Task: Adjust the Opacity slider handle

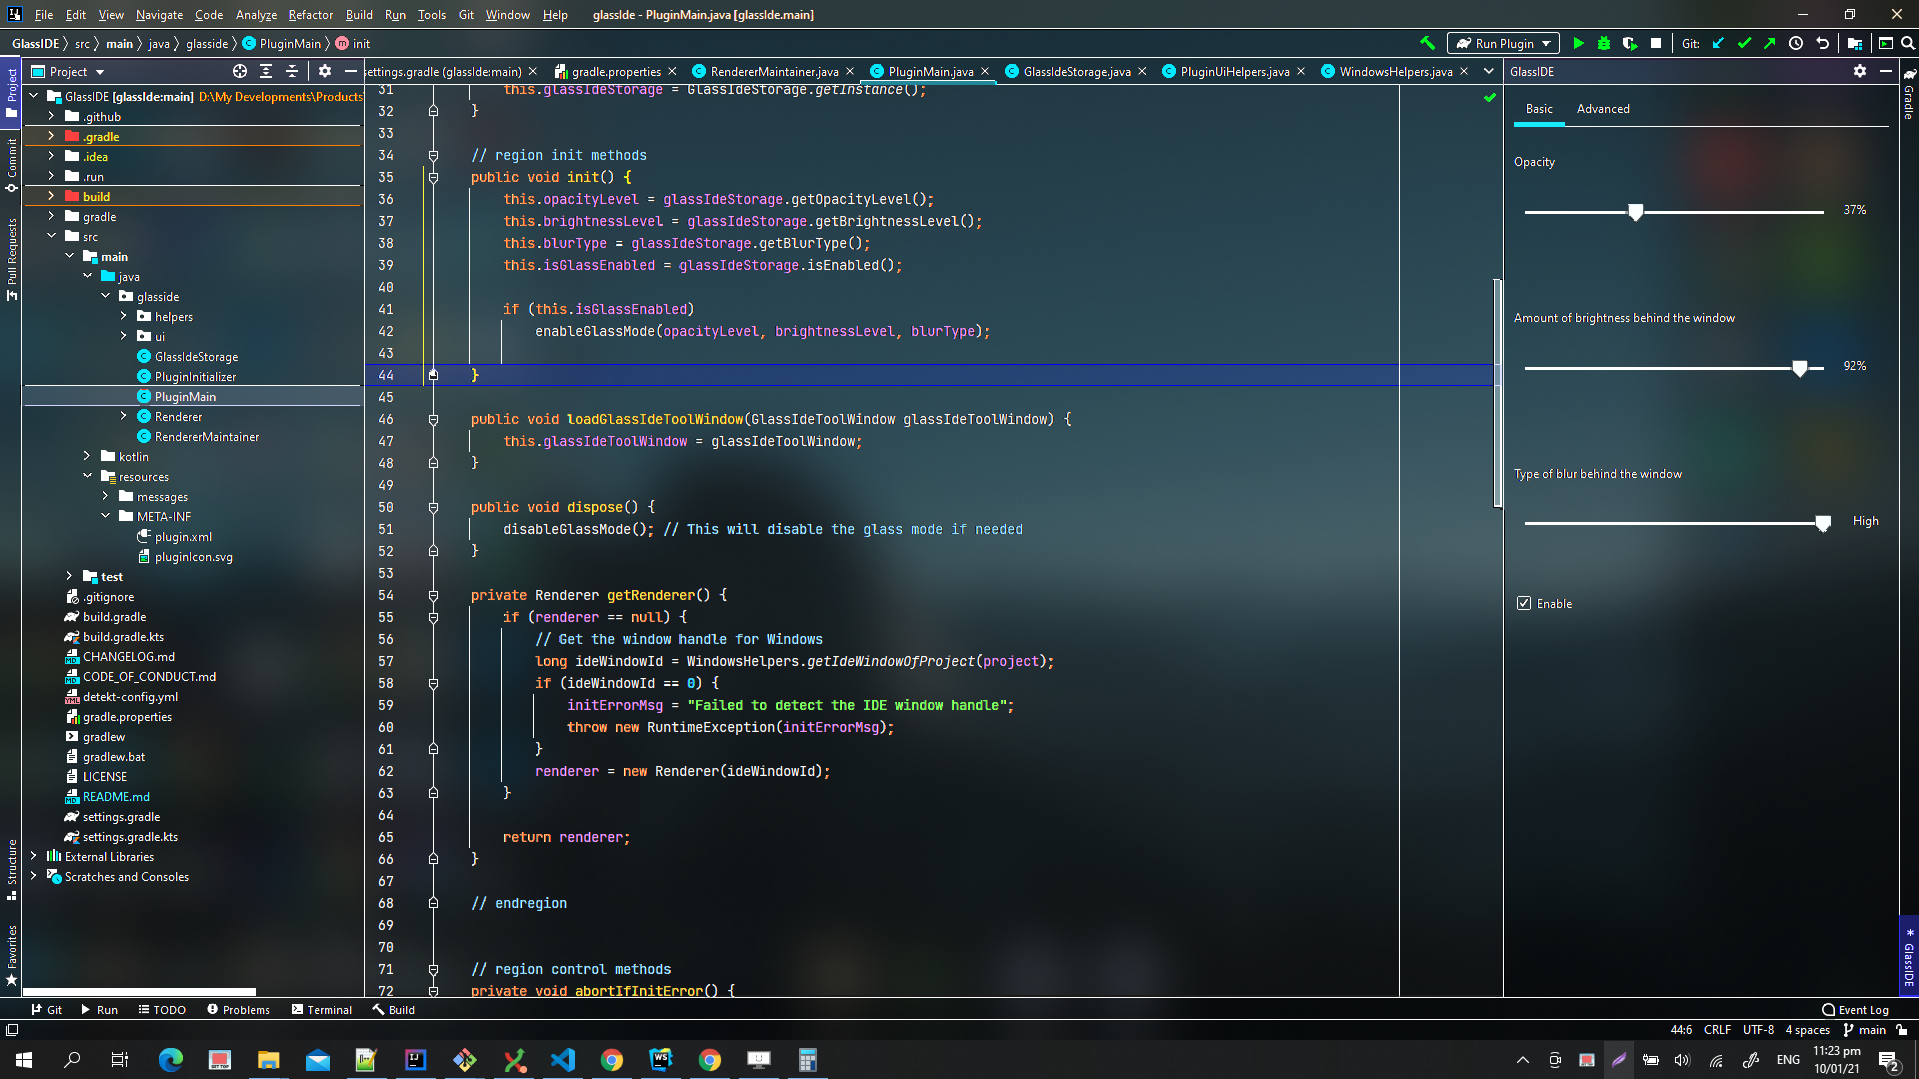Action: pos(1635,212)
